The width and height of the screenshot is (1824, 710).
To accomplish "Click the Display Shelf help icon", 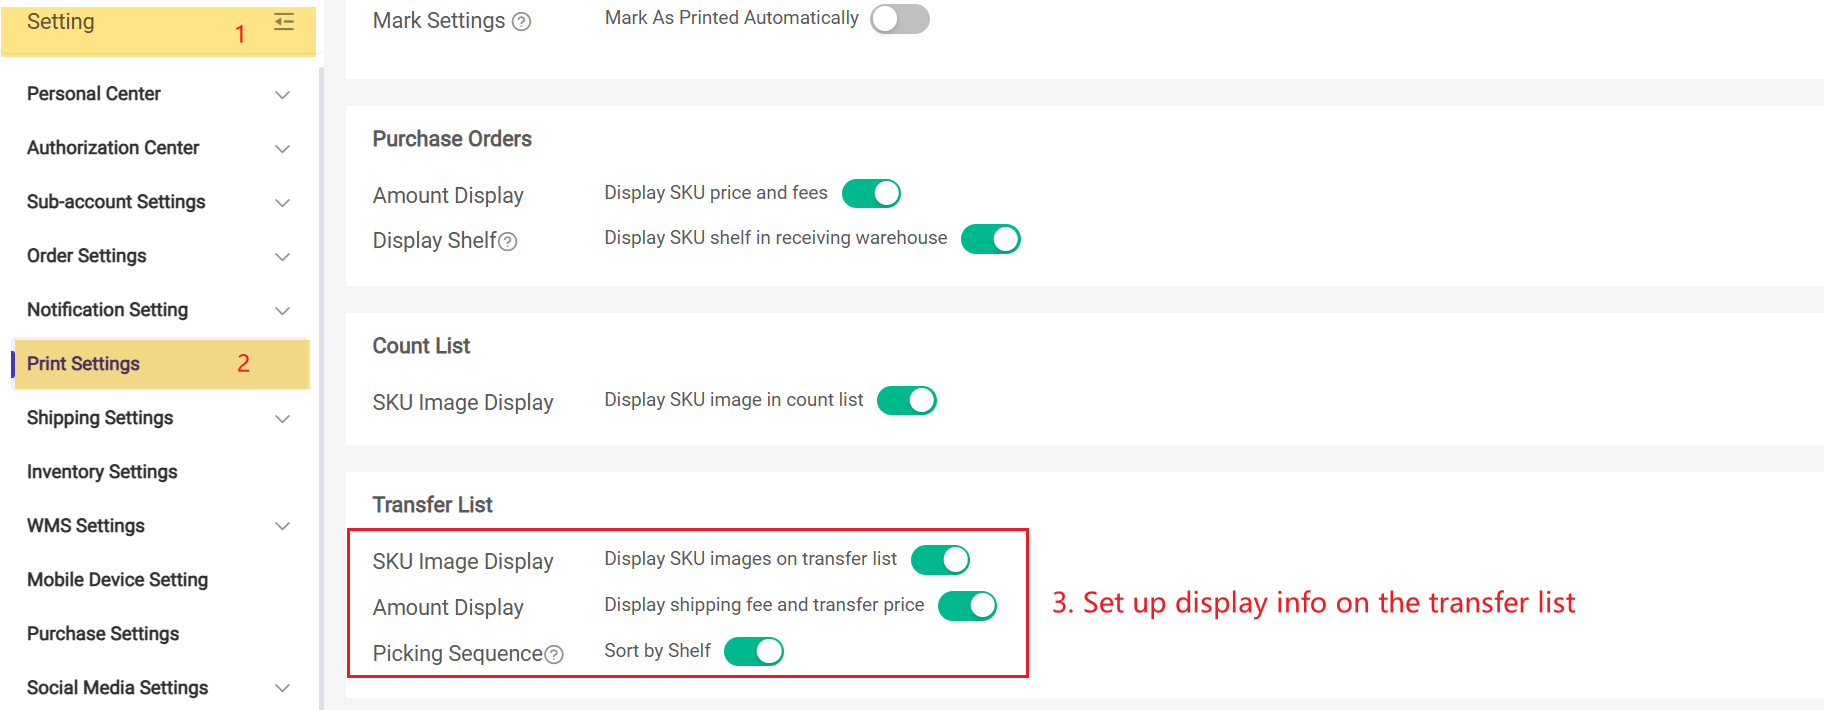I will [508, 242].
